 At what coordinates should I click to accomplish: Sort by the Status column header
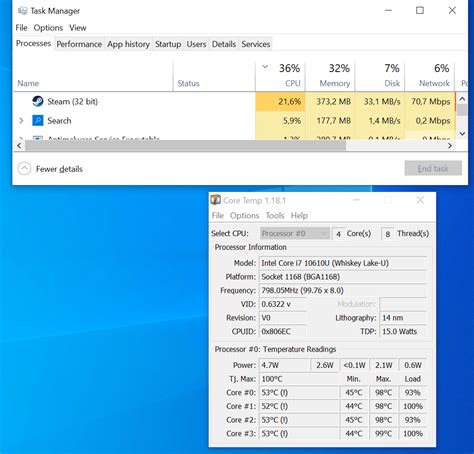[214, 76]
